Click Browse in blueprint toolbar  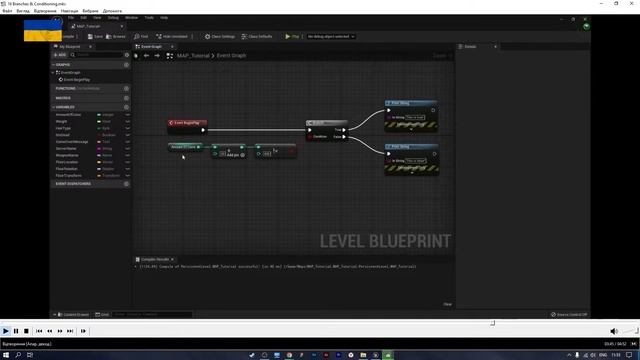116,36
